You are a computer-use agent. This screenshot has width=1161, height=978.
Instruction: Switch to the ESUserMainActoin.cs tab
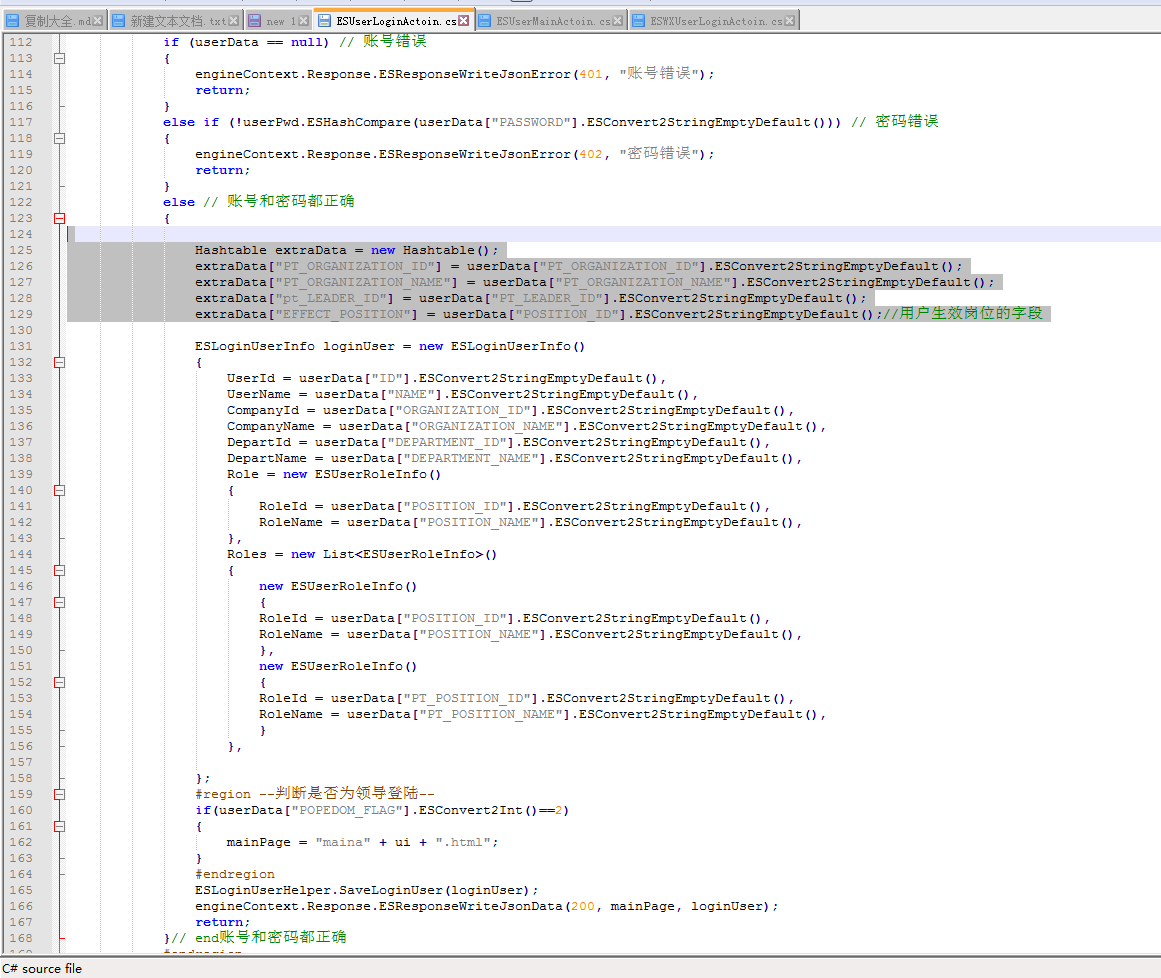(x=552, y=21)
